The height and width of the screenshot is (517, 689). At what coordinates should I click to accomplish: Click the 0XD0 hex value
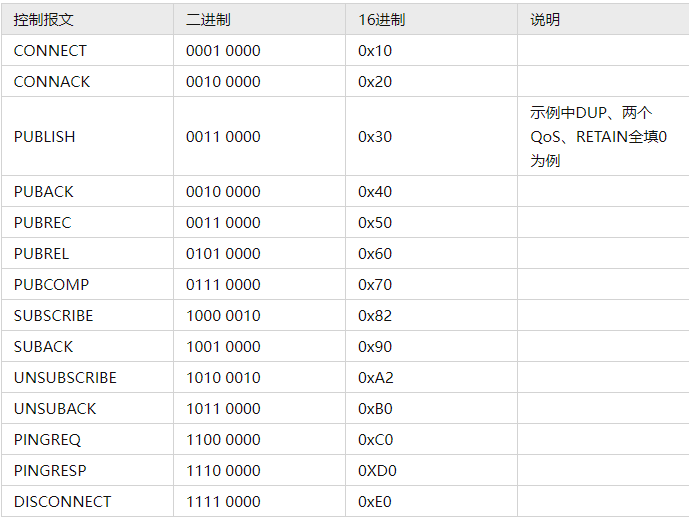[x=377, y=470]
